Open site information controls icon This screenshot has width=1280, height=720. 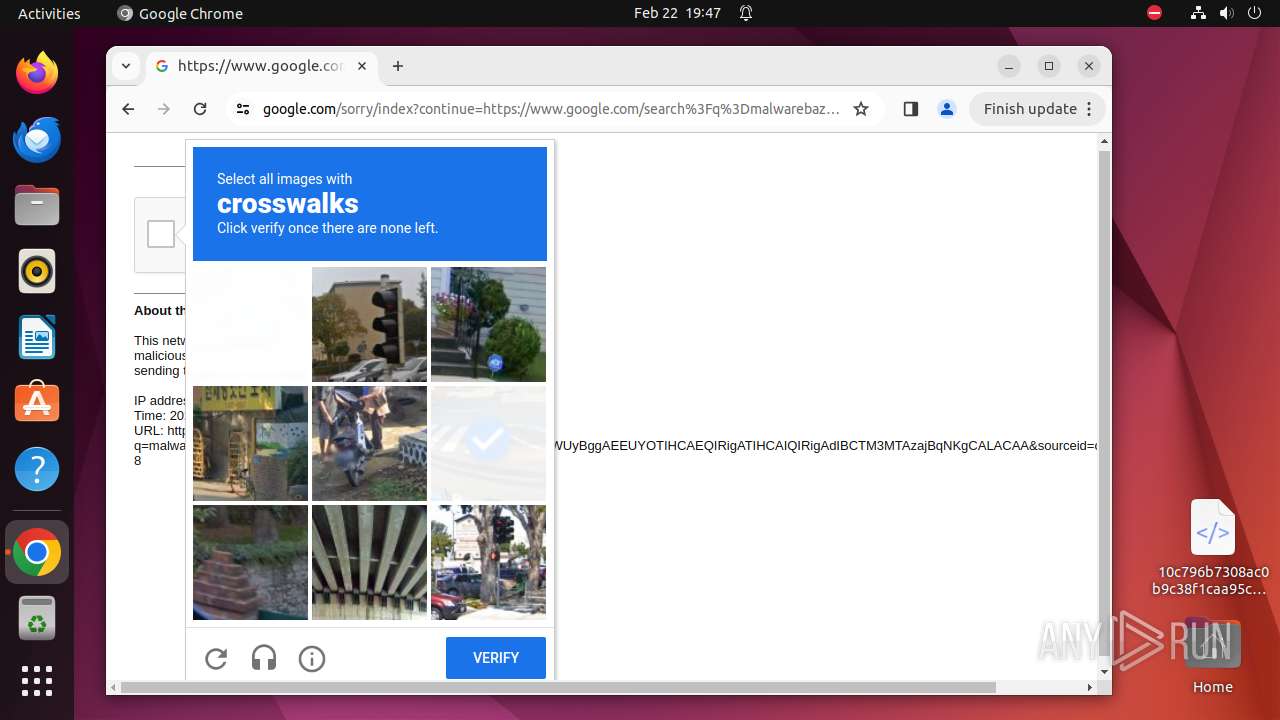point(243,109)
